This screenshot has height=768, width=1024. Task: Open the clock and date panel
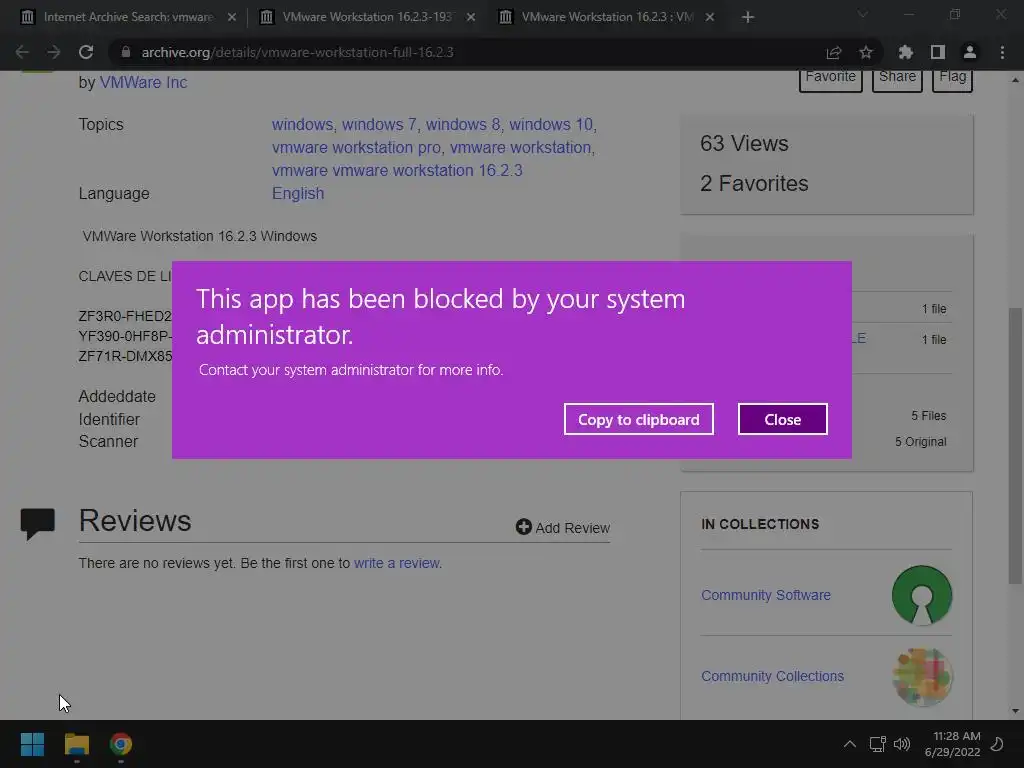point(953,744)
